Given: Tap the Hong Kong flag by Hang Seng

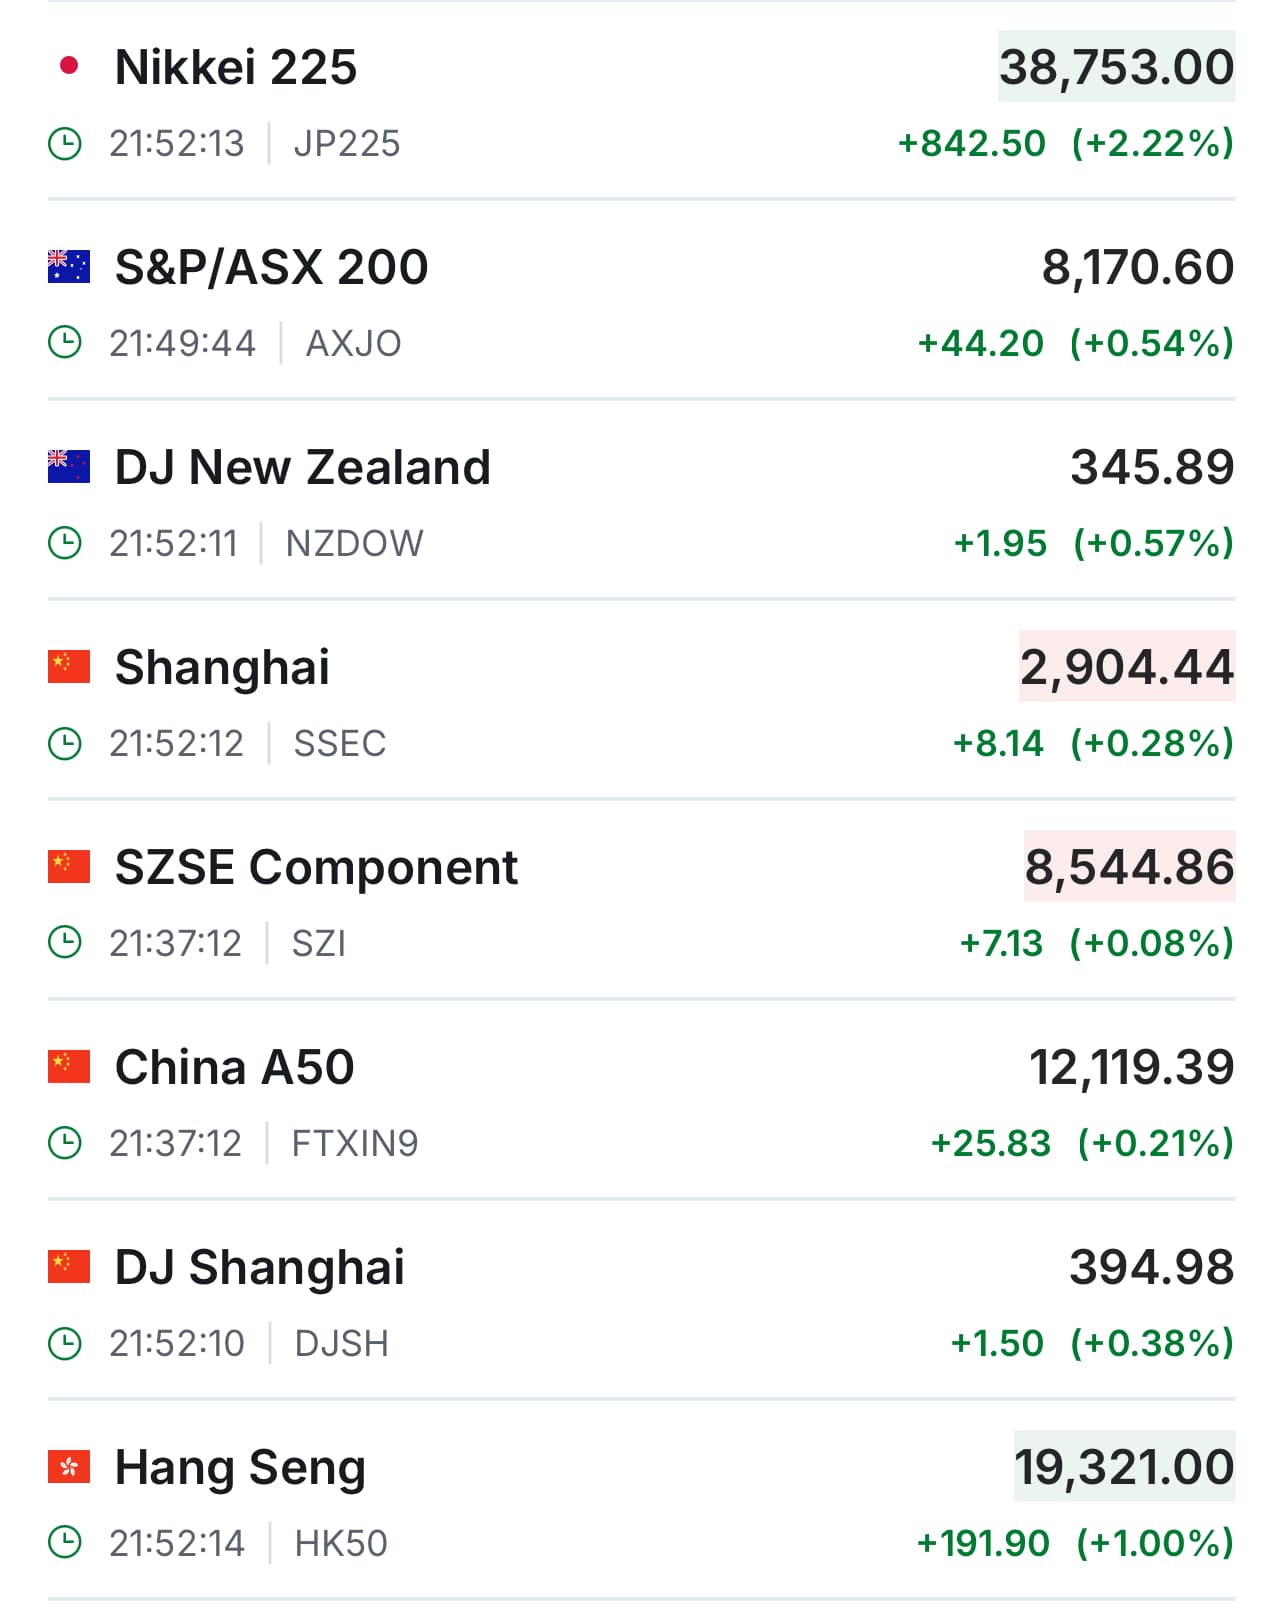Looking at the screenshot, I should (x=69, y=1467).
